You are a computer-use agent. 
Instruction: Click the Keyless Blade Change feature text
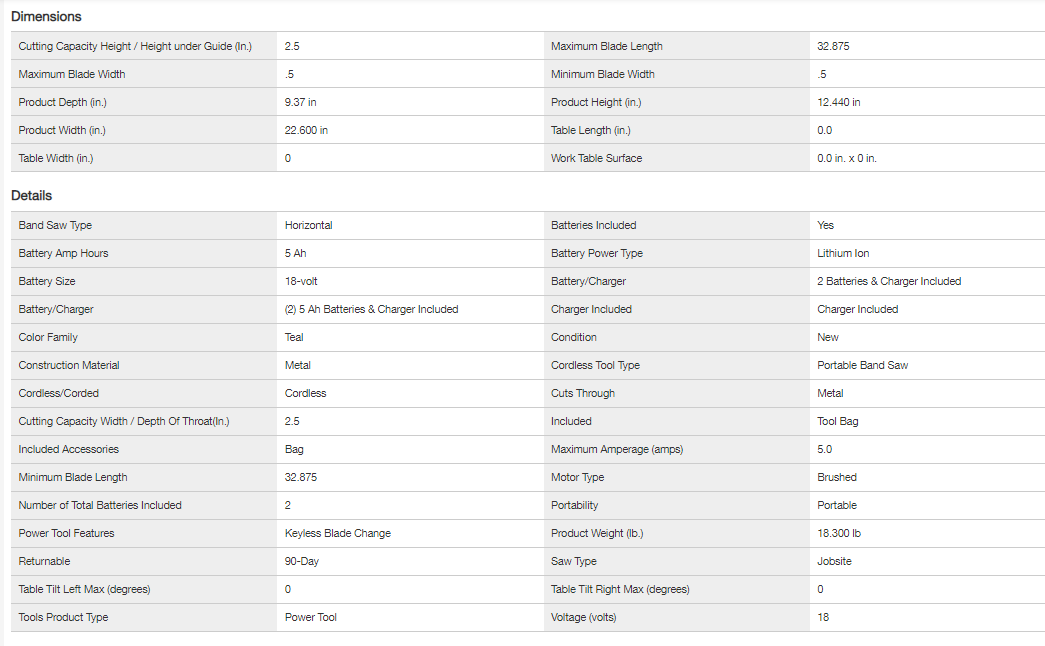point(337,533)
